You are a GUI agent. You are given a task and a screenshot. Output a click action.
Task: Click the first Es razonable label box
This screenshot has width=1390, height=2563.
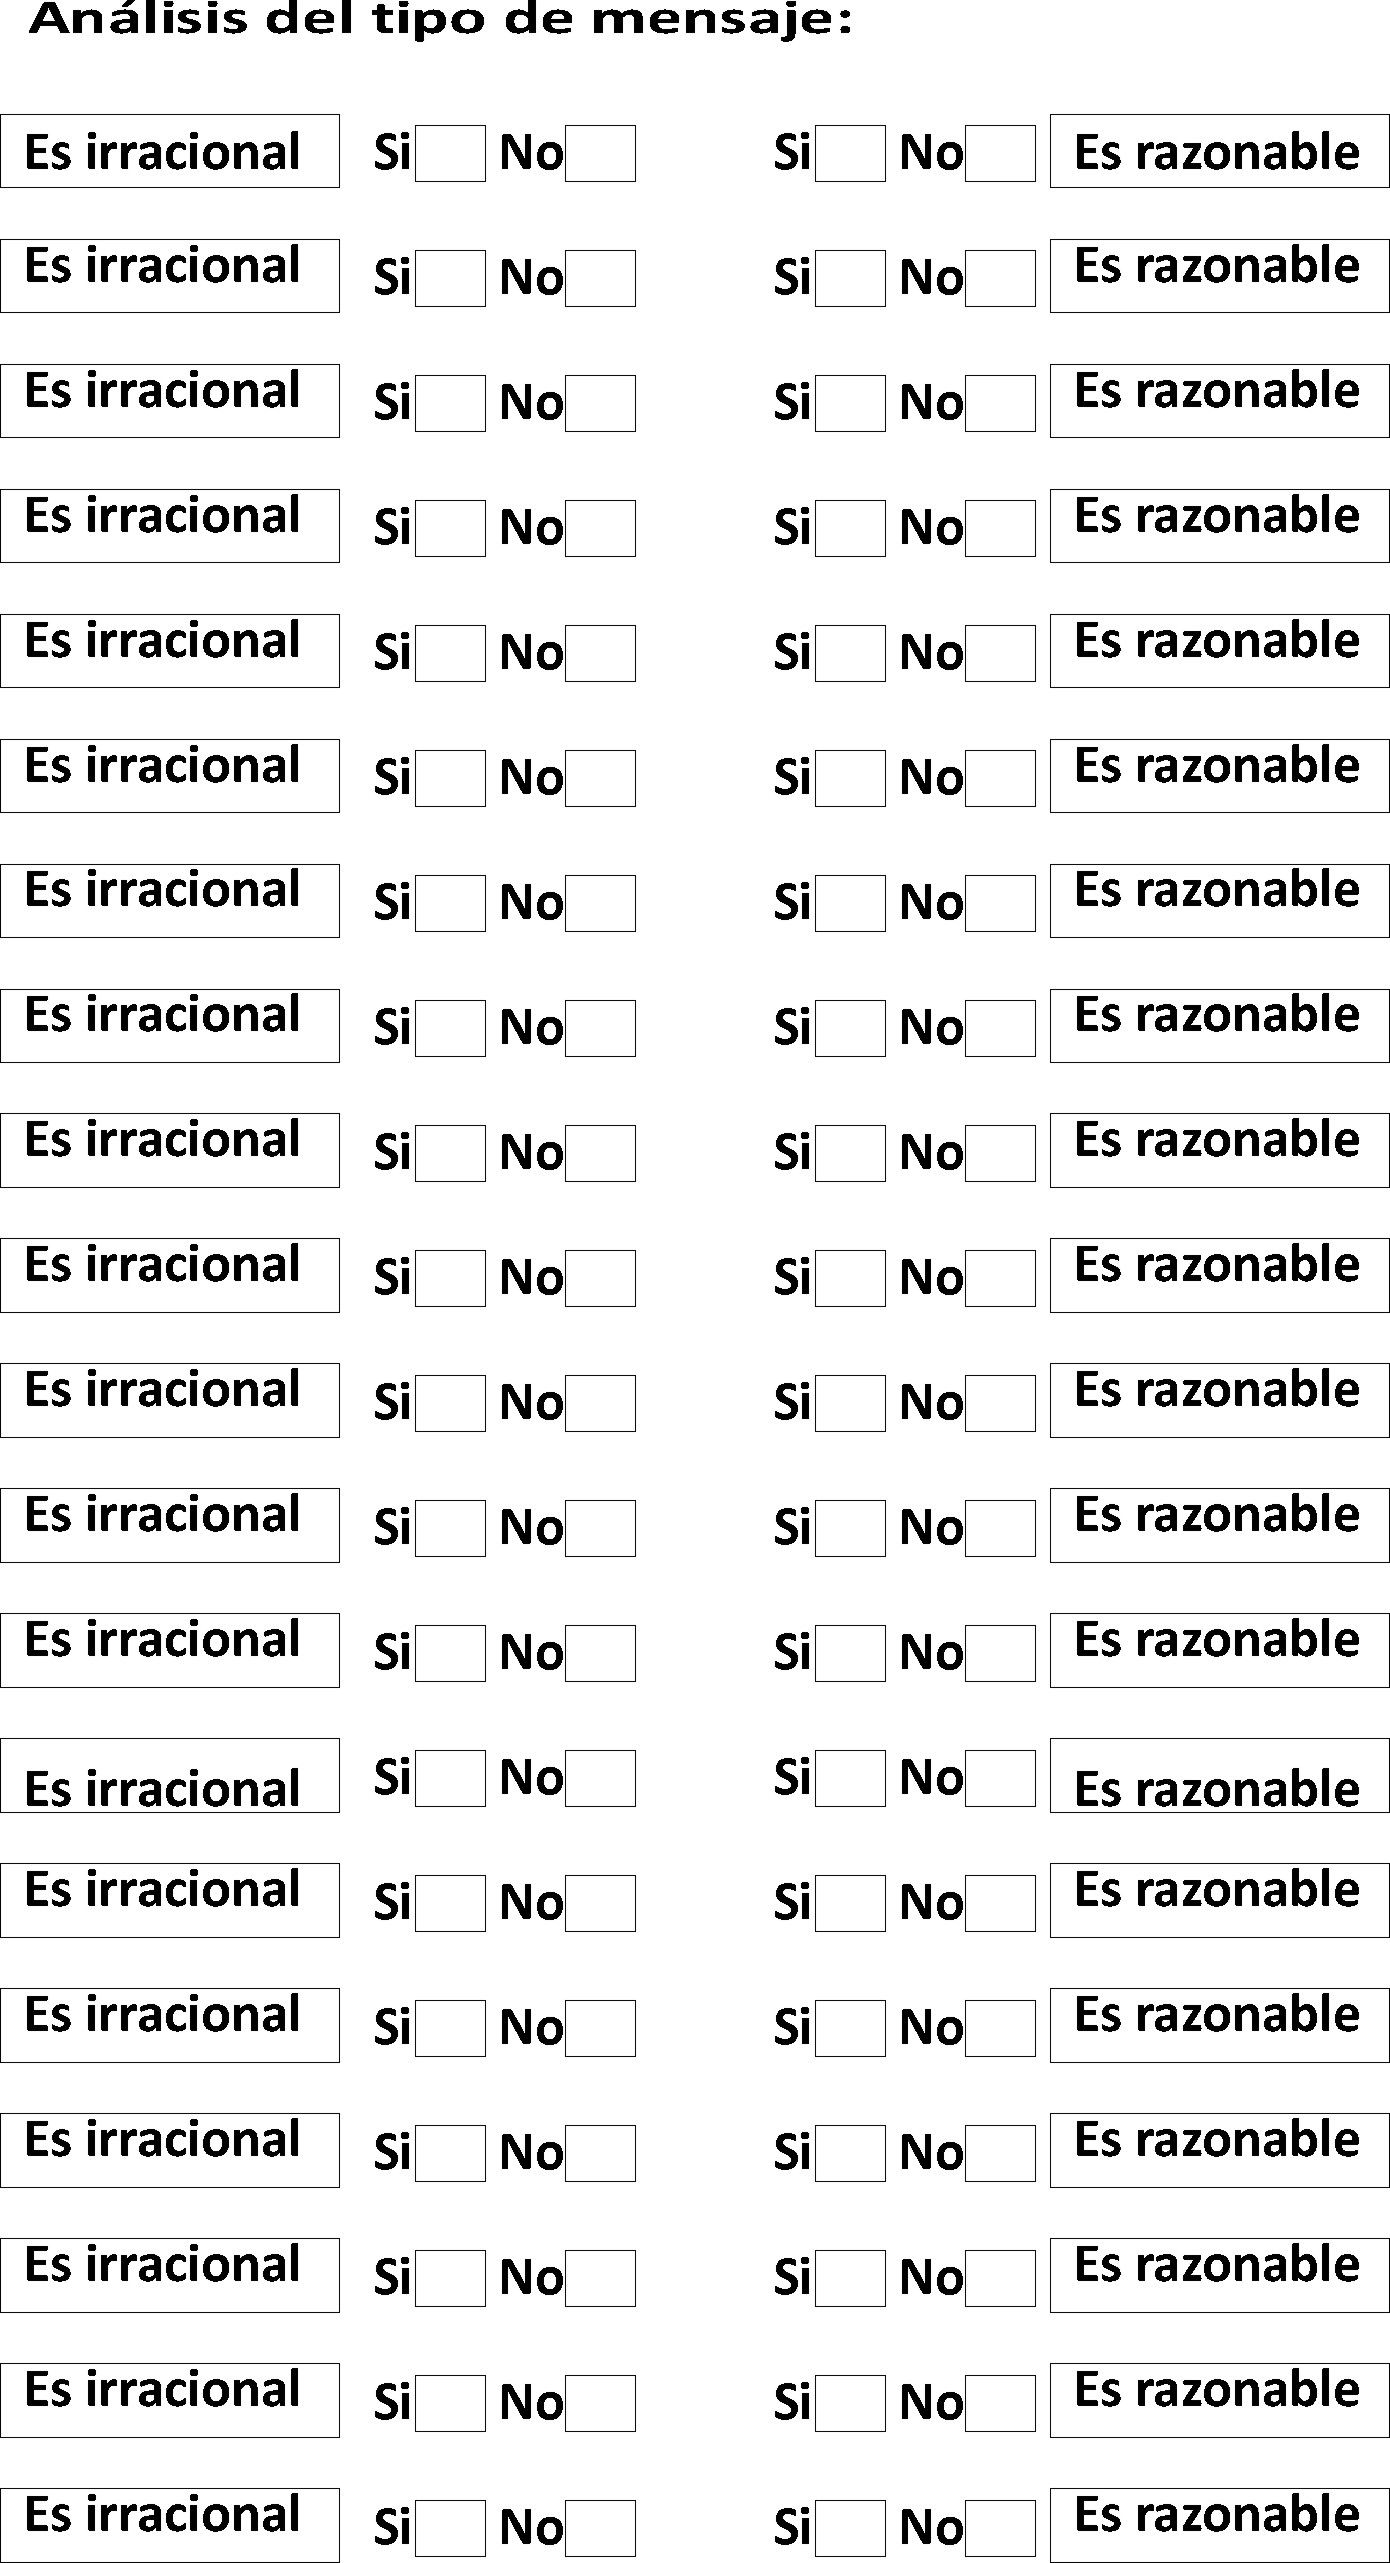[1220, 151]
